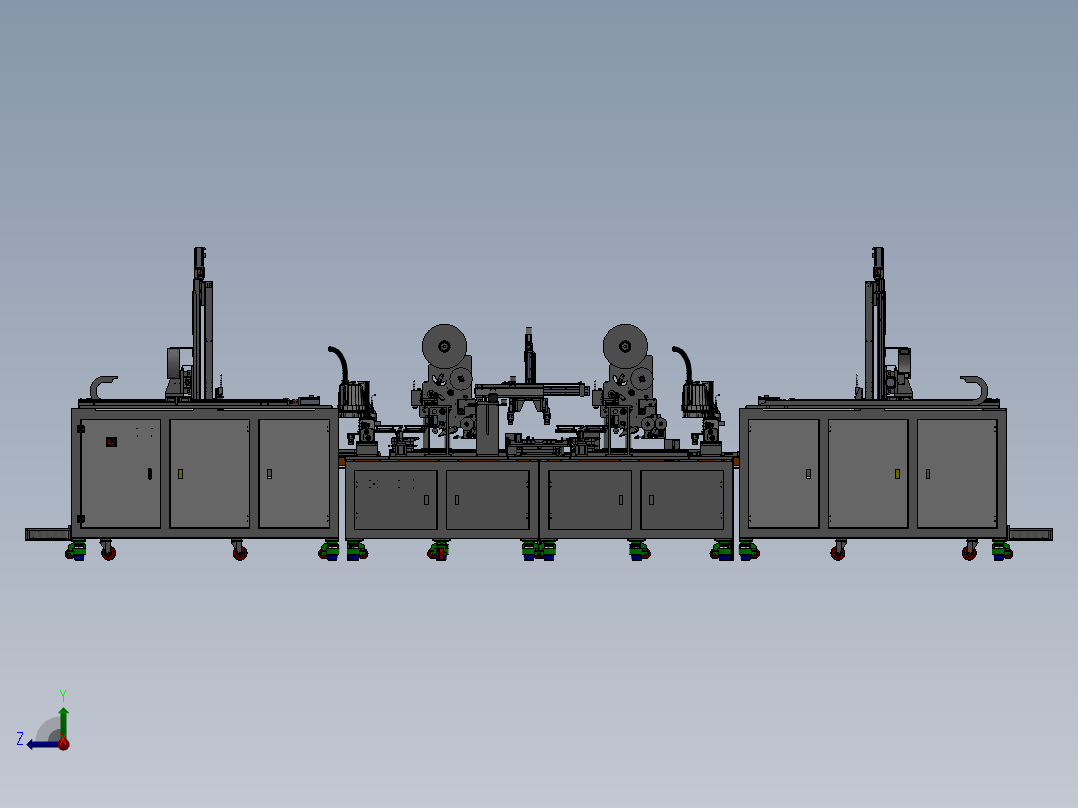Select the left cabinet door with yellow handle
The height and width of the screenshot is (808, 1078).
coord(210,474)
